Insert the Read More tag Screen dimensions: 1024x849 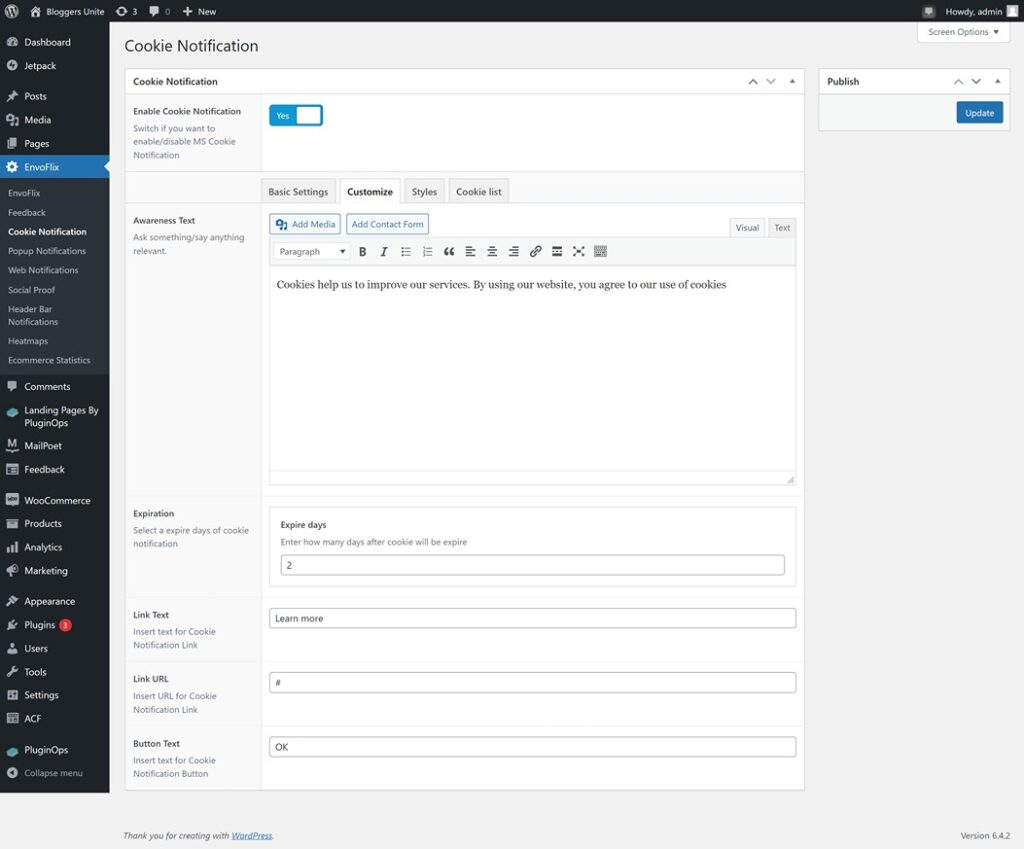point(556,251)
